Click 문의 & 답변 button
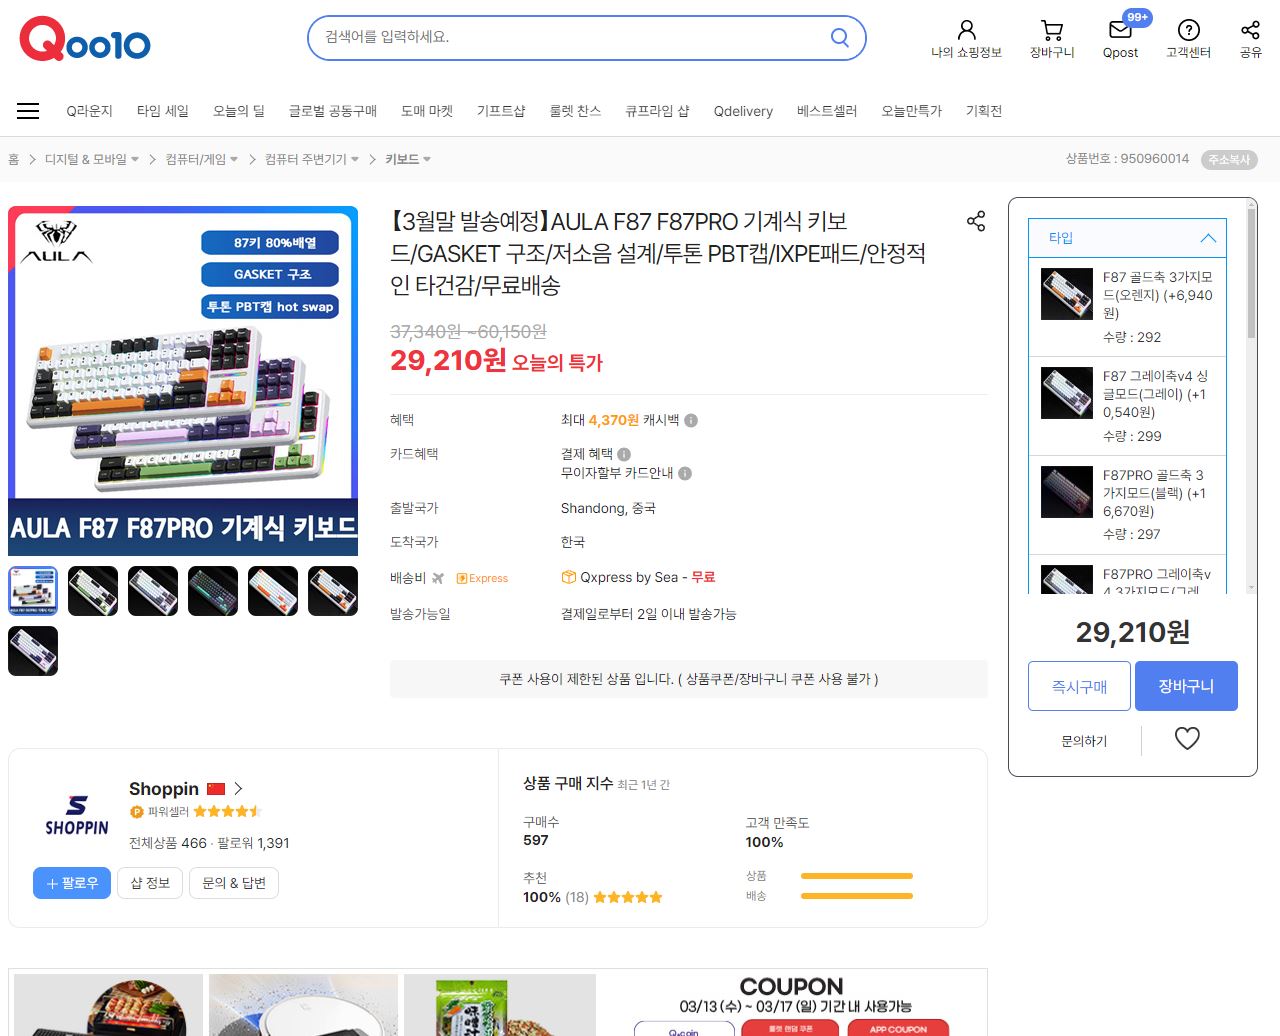This screenshot has width=1280, height=1036. tap(234, 883)
